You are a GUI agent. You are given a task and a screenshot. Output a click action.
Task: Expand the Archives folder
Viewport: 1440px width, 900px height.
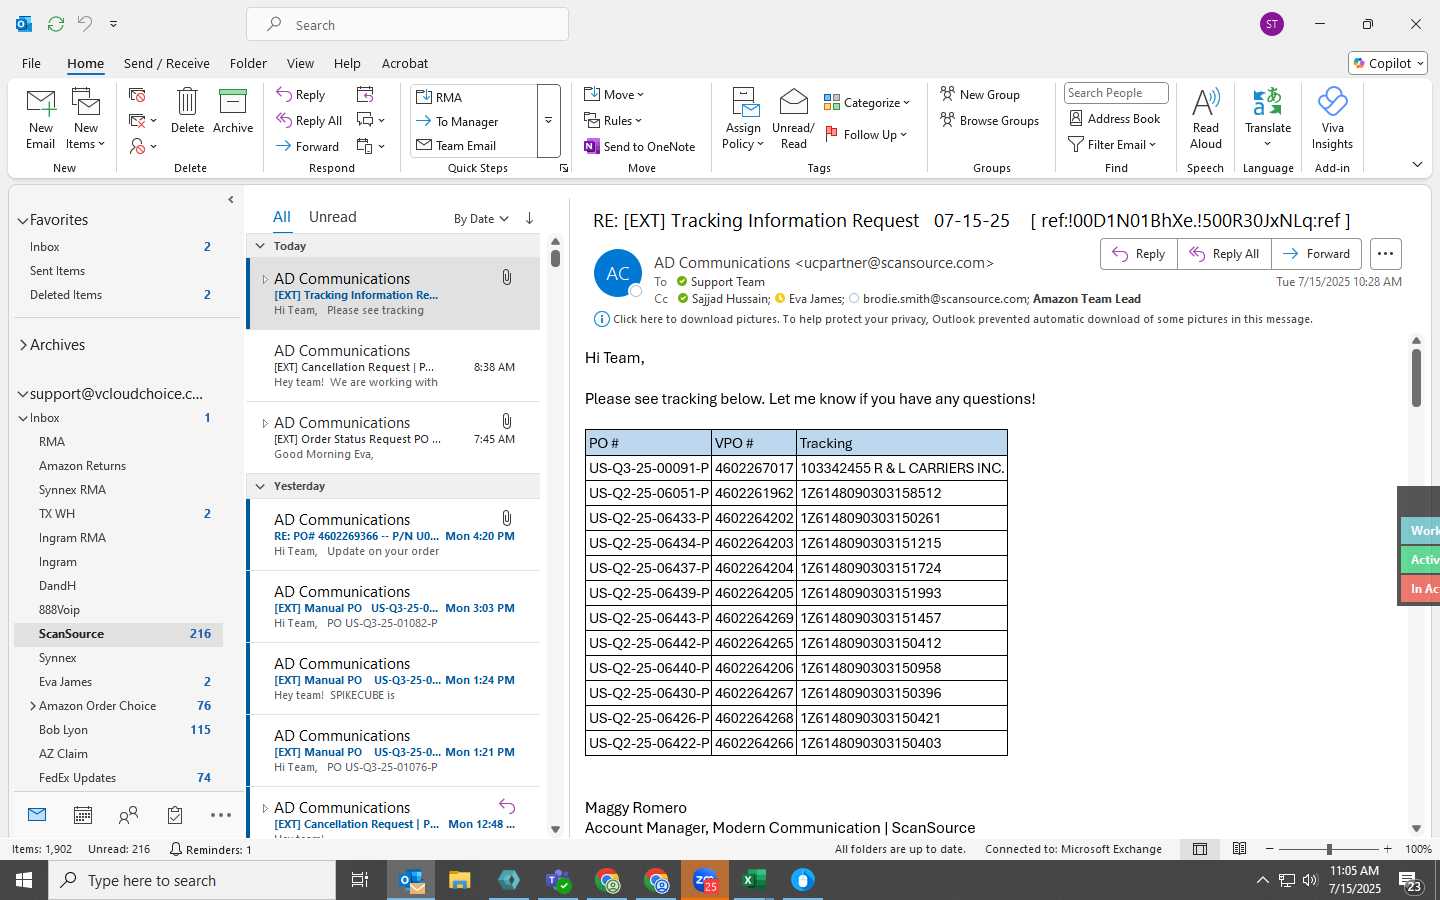pos(22,345)
